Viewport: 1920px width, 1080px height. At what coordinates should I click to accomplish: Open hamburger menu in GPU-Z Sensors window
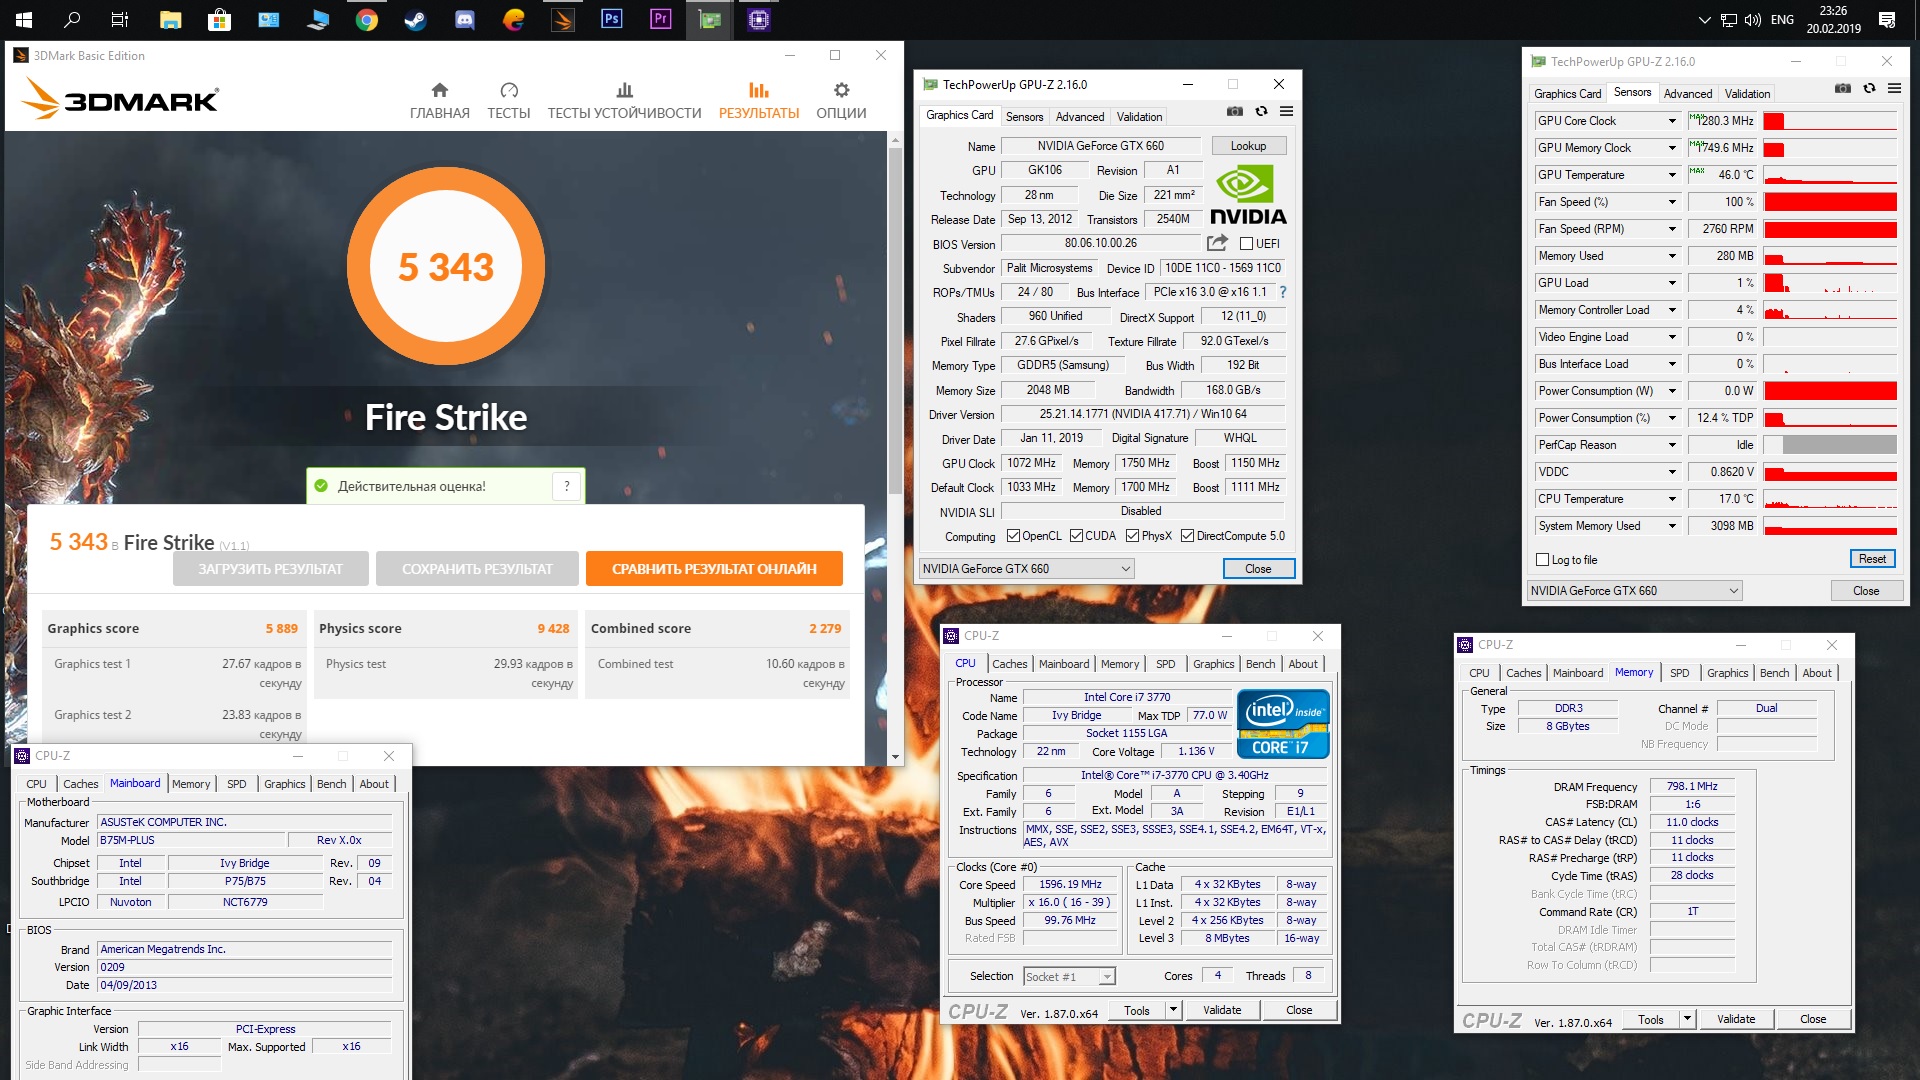1894,88
